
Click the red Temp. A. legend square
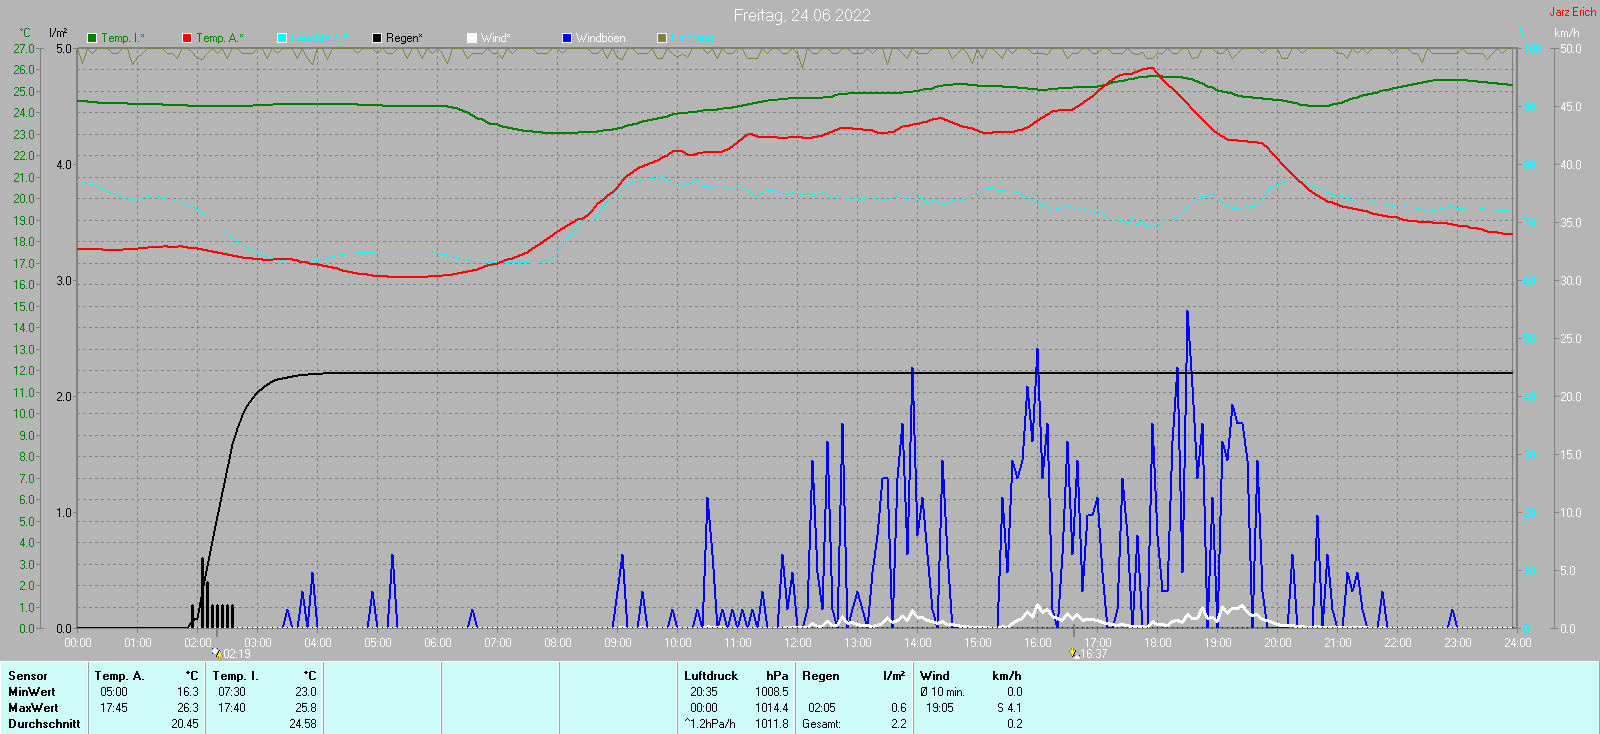click(187, 38)
